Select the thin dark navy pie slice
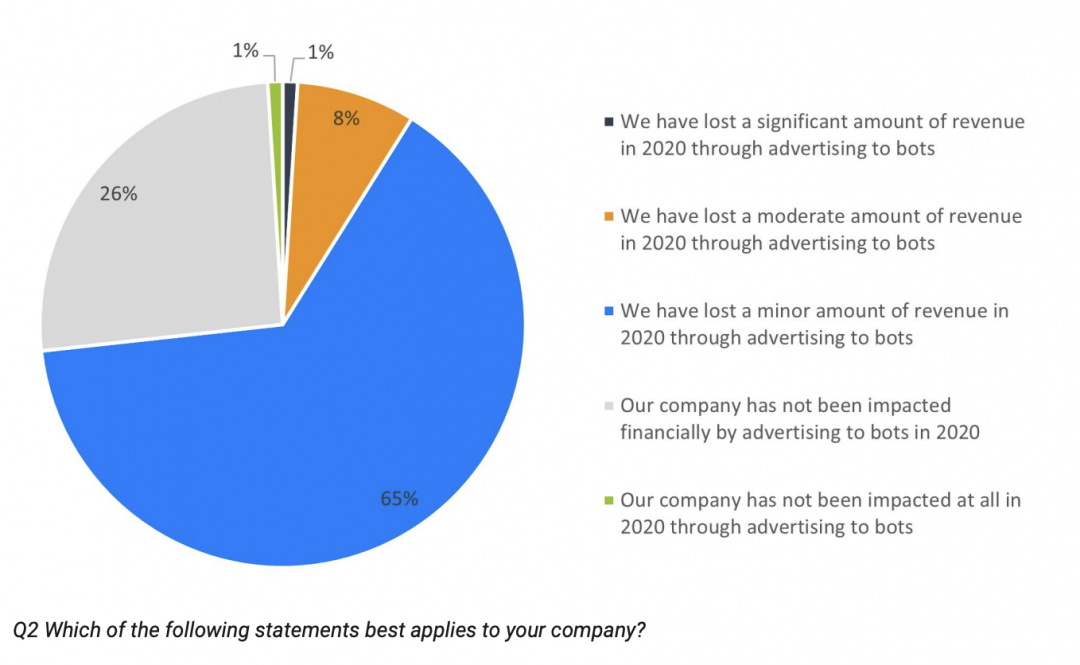 pyautogui.click(x=289, y=172)
